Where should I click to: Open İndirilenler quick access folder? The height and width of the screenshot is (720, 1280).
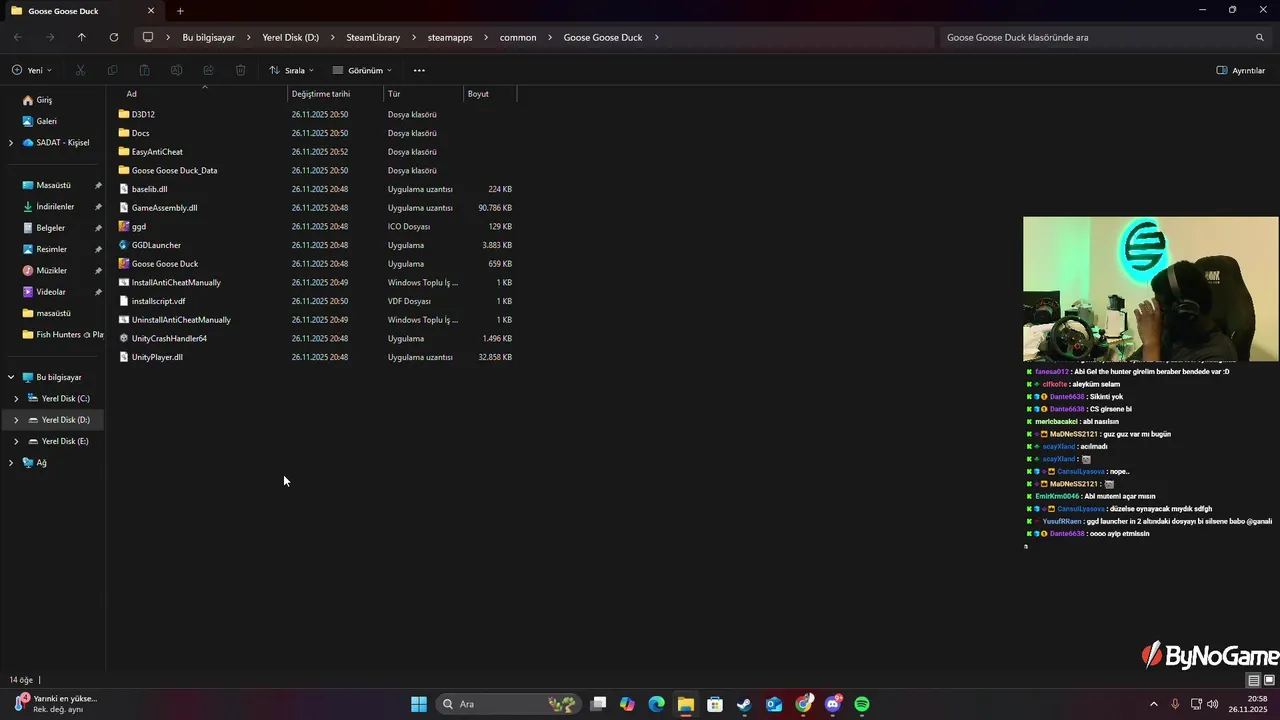(x=55, y=207)
